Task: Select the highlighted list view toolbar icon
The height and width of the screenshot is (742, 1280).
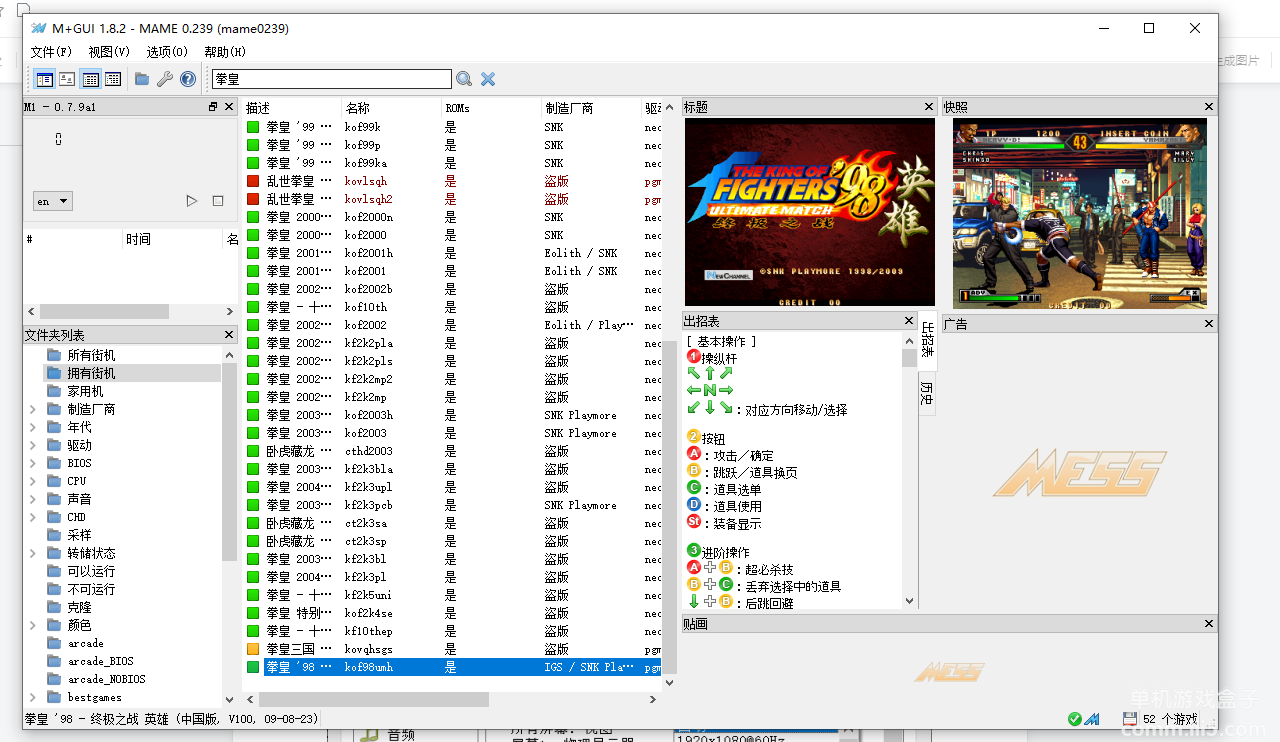Action: [91, 79]
